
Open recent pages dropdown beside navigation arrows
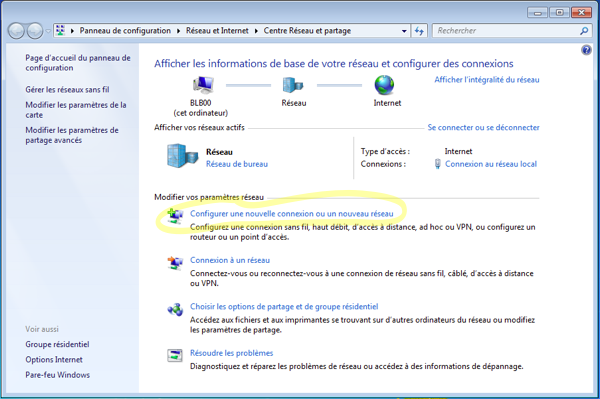[48, 31]
